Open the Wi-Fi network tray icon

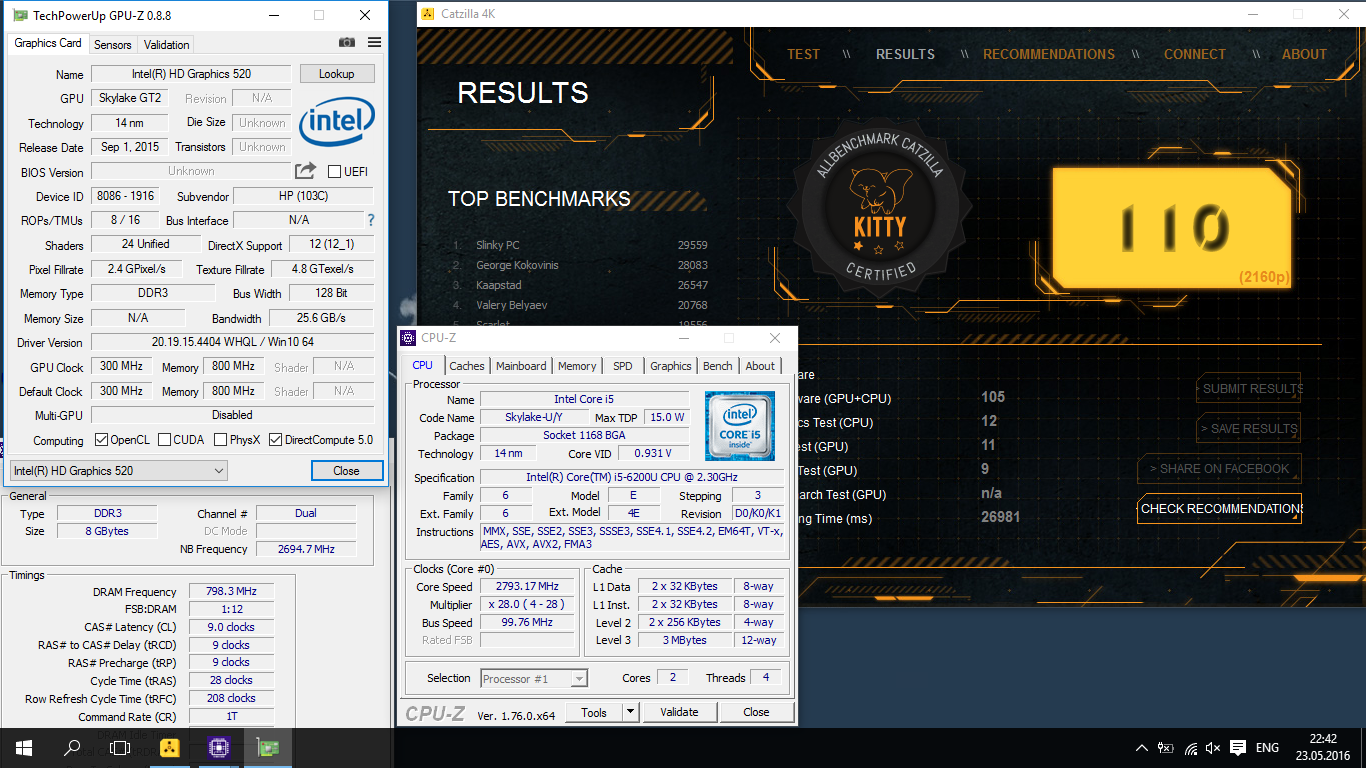pos(1190,748)
